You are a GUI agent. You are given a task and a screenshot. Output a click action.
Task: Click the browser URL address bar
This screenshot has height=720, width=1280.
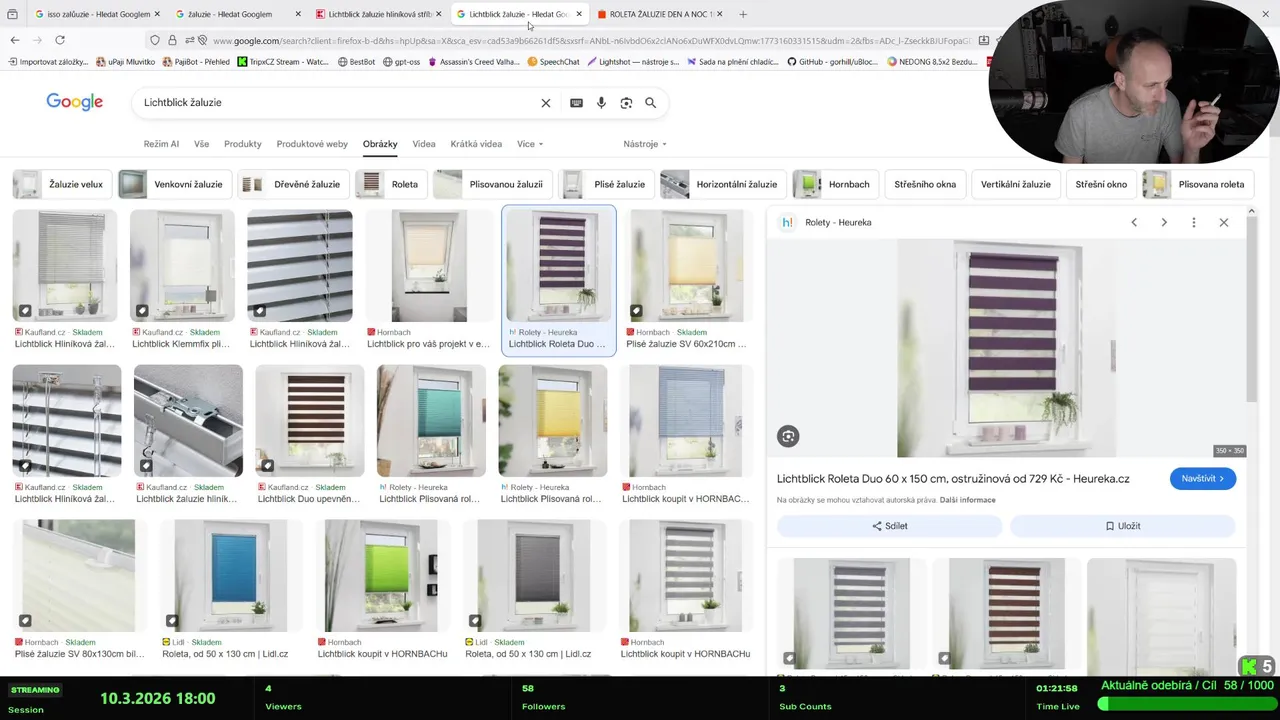590,40
